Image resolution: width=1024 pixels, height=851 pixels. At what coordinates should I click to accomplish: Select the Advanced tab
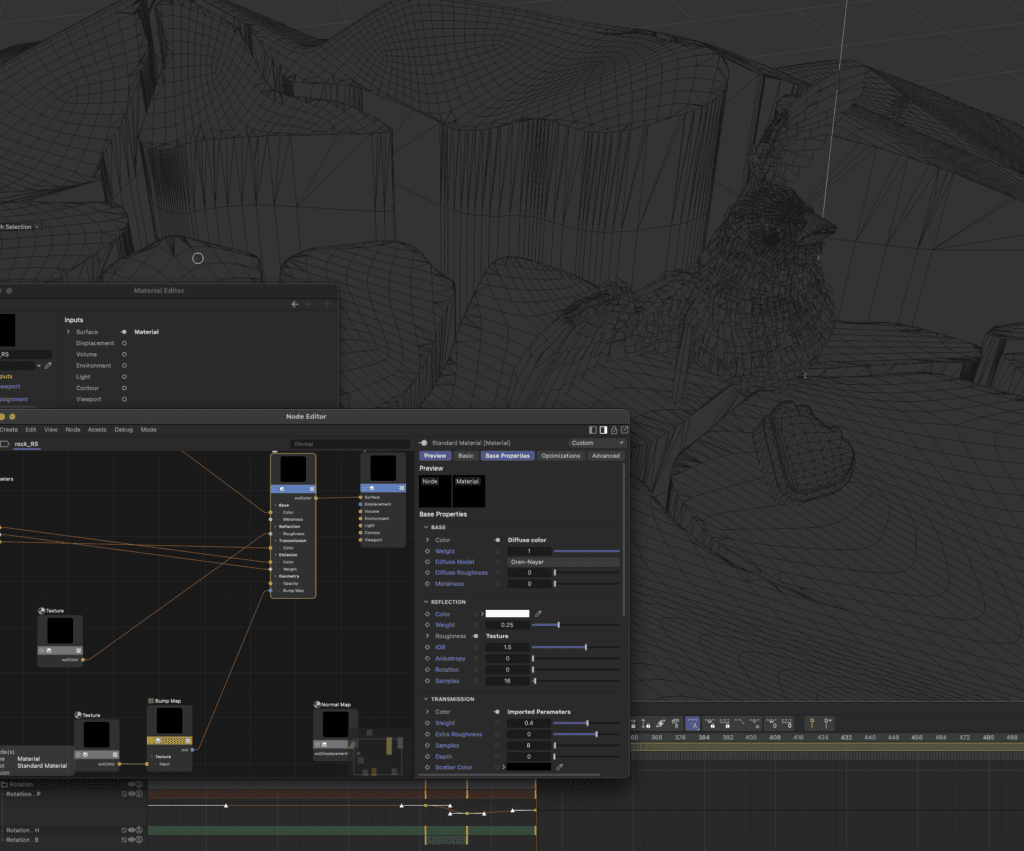(x=605, y=456)
